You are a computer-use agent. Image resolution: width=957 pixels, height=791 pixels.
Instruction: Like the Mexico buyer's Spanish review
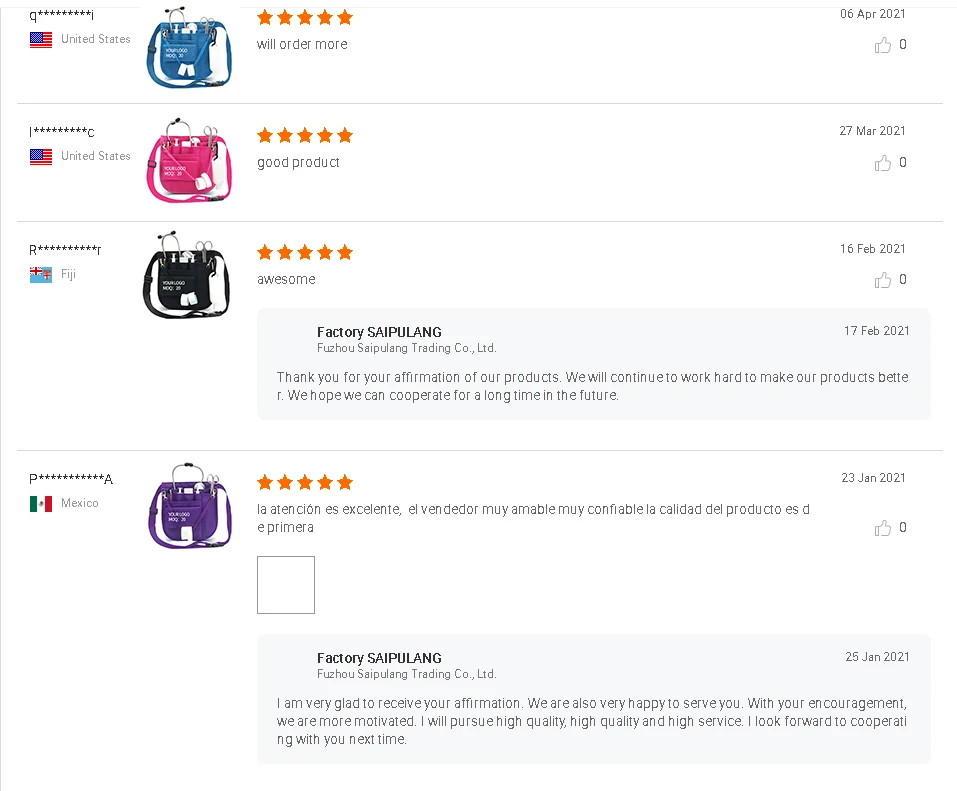[x=883, y=528]
